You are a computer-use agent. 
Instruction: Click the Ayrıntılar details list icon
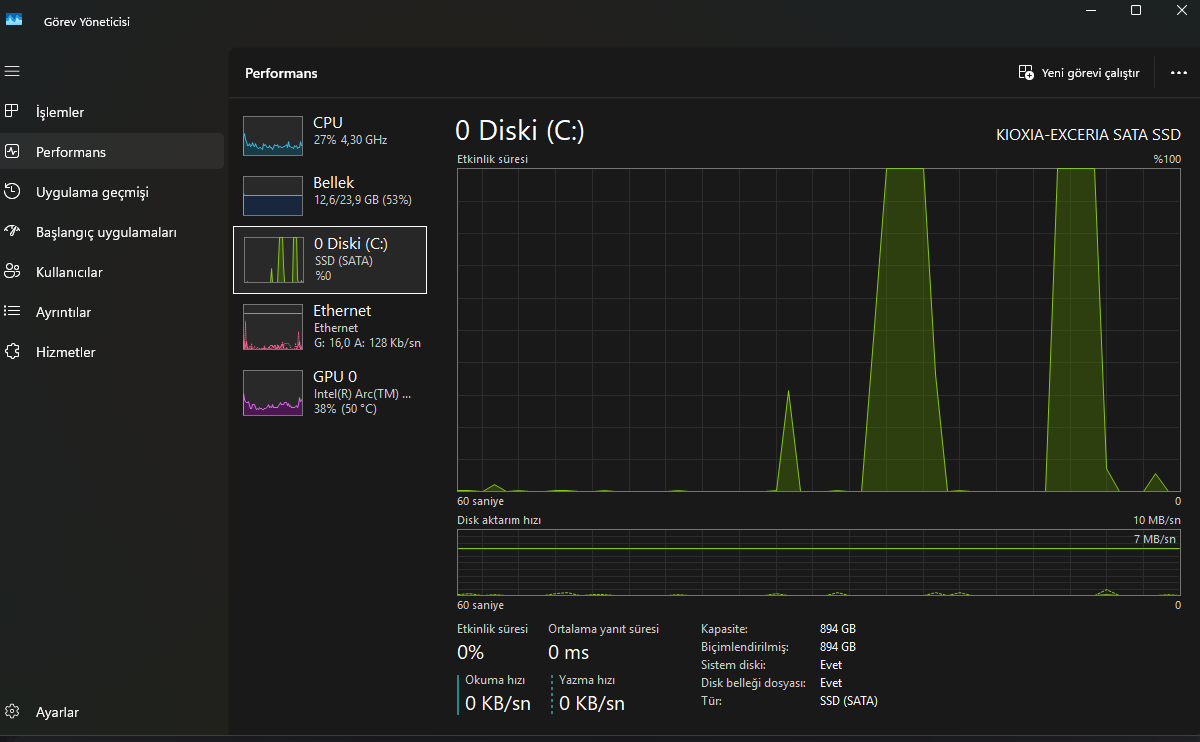12,312
